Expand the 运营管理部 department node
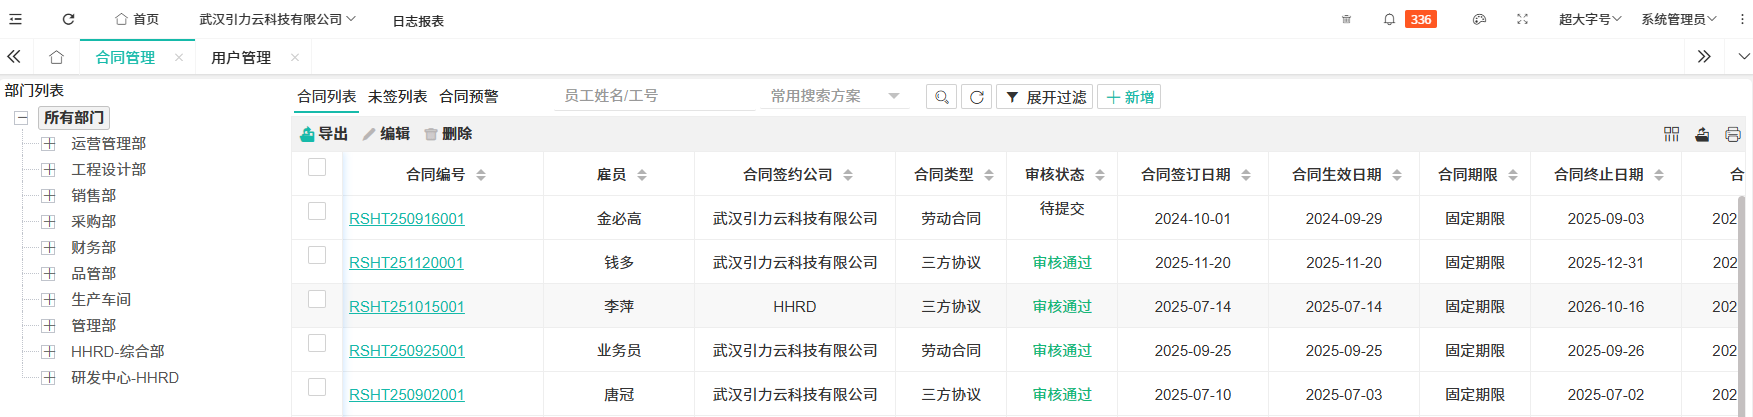Viewport: 1753px width, 417px height. (48, 144)
